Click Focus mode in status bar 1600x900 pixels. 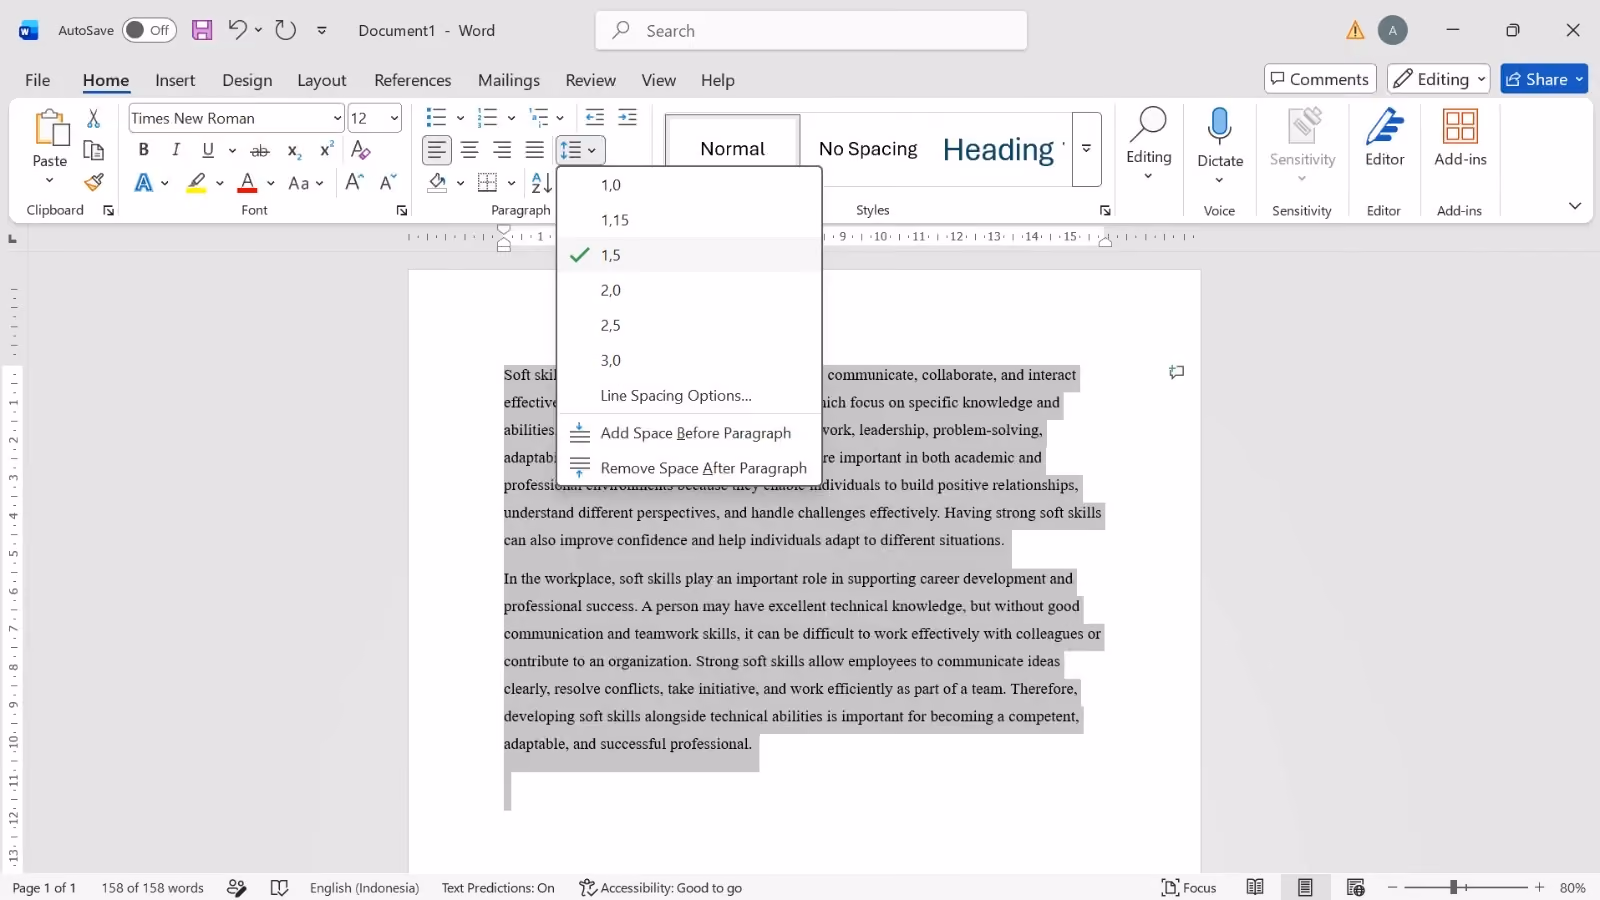(1189, 887)
